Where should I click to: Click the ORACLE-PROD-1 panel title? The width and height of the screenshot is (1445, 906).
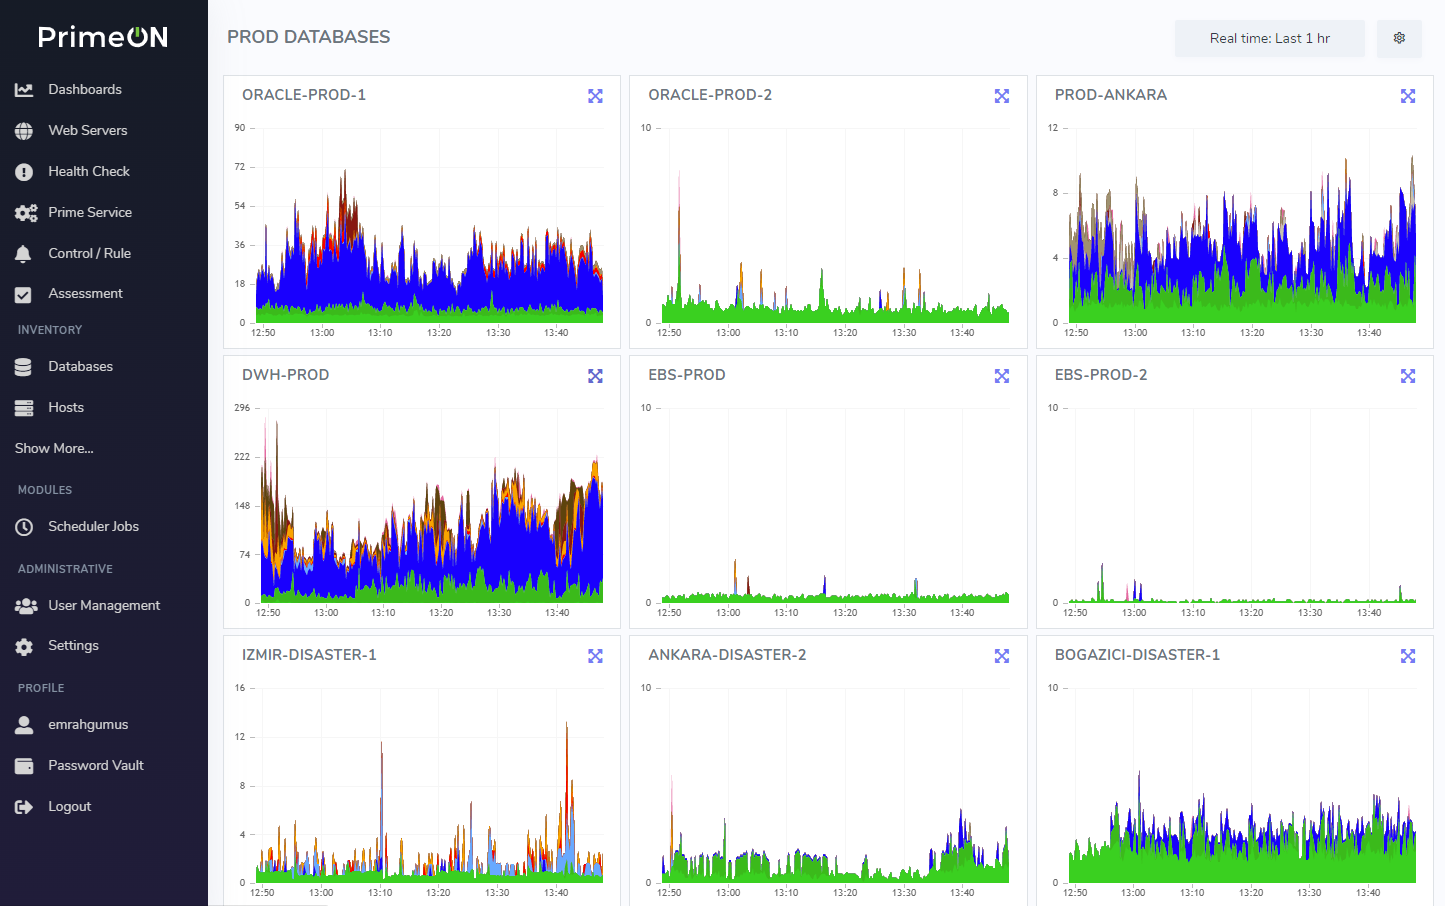(x=304, y=95)
